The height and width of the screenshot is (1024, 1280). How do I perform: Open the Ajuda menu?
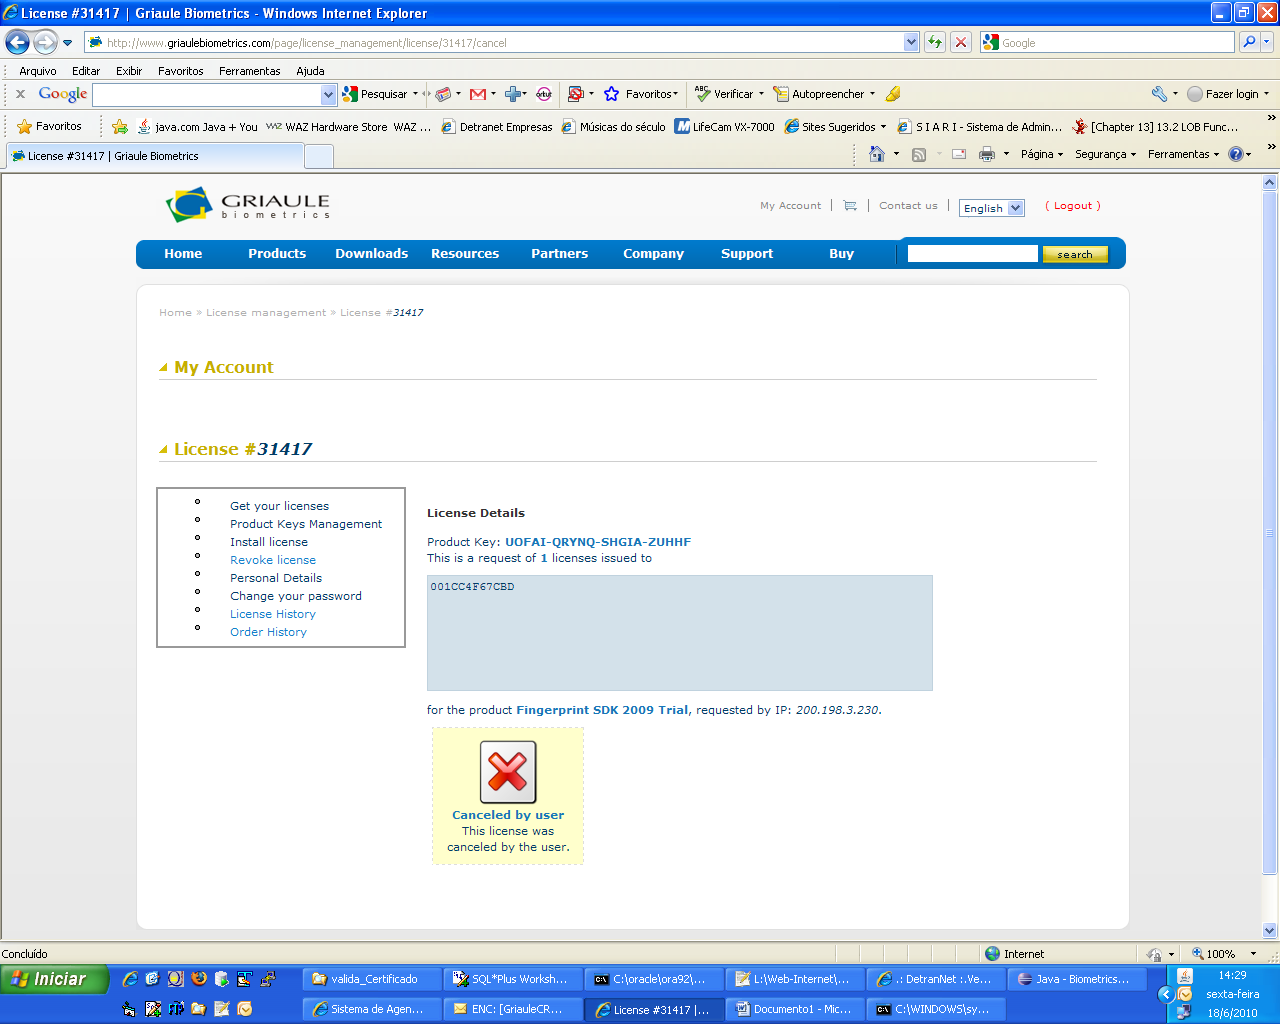coord(310,71)
